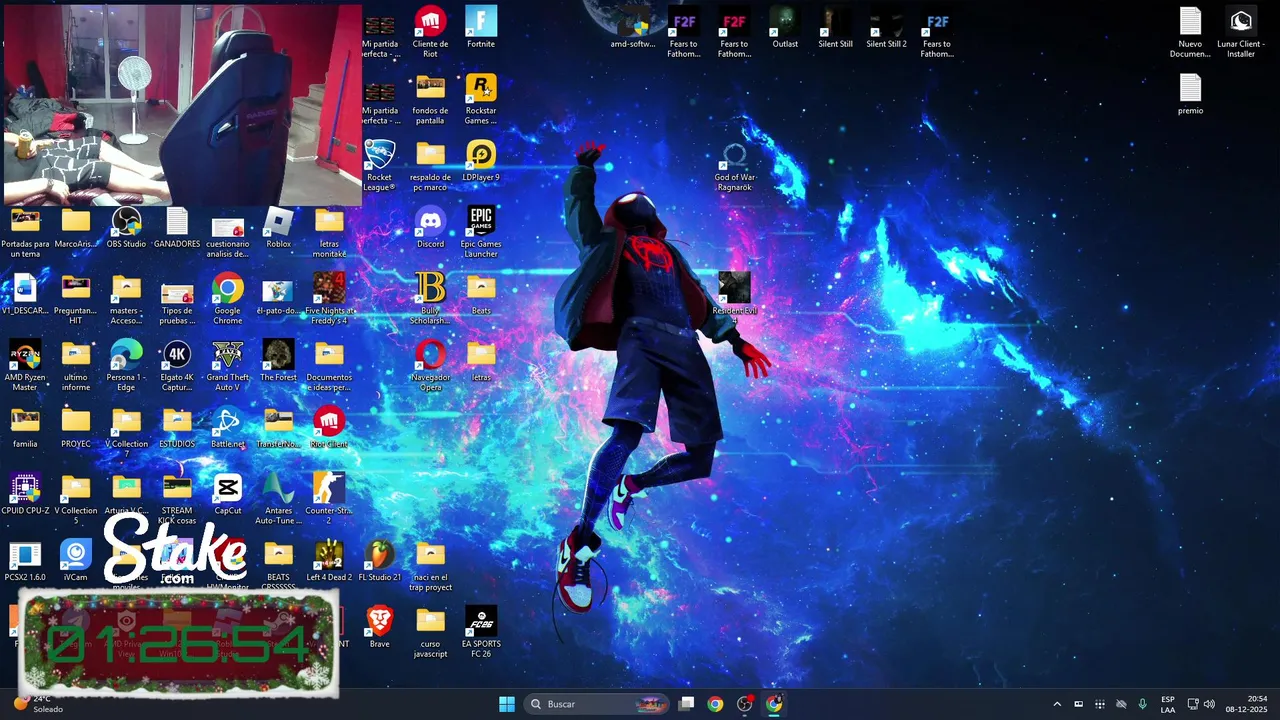1280x720 pixels.
Task: Select the LDPlayer 9 emulator icon
Action: 481,160
